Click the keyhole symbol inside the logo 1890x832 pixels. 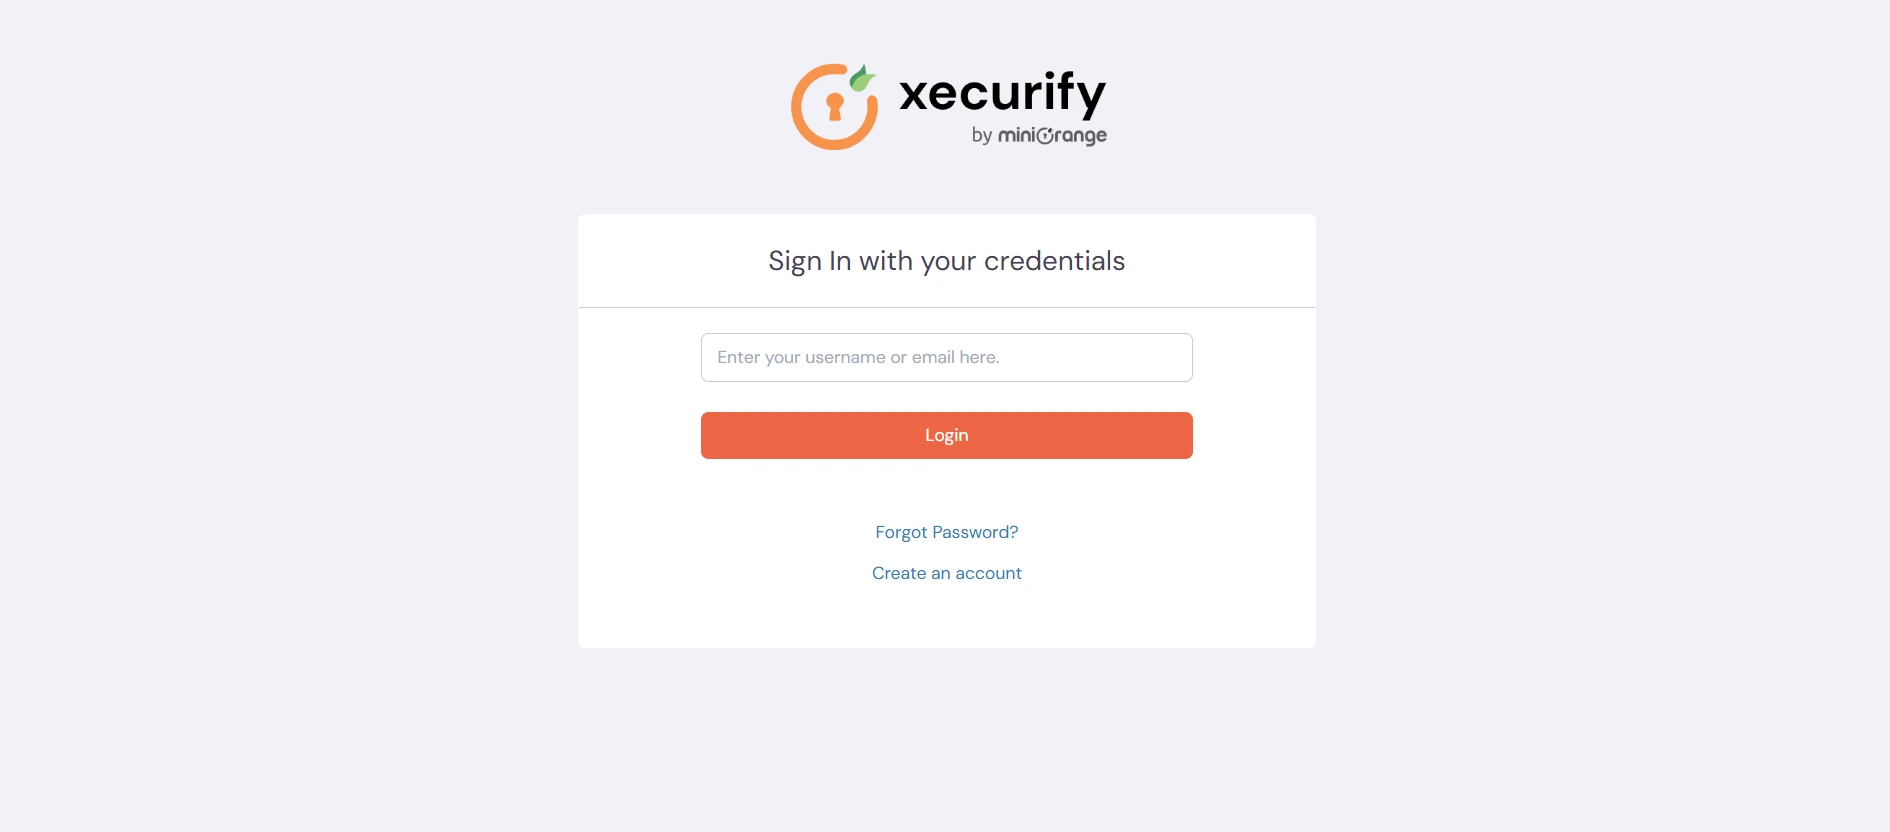[833, 108]
